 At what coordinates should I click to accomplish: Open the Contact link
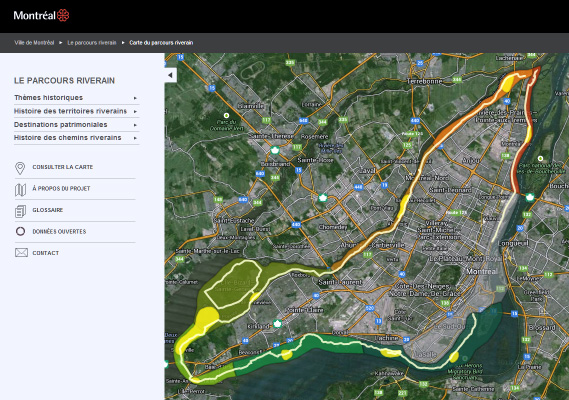[45, 253]
